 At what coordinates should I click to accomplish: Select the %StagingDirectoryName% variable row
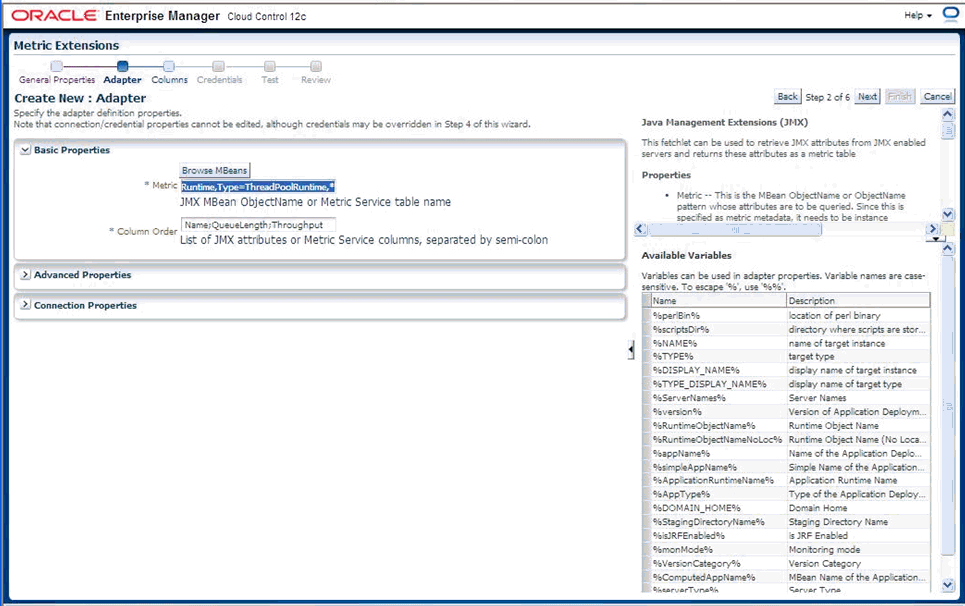(x=786, y=522)
